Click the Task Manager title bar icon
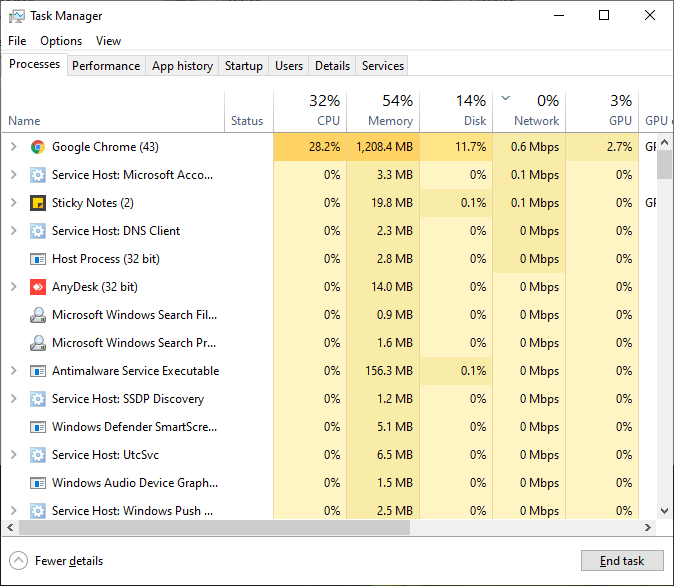 [x=17, y=16]
